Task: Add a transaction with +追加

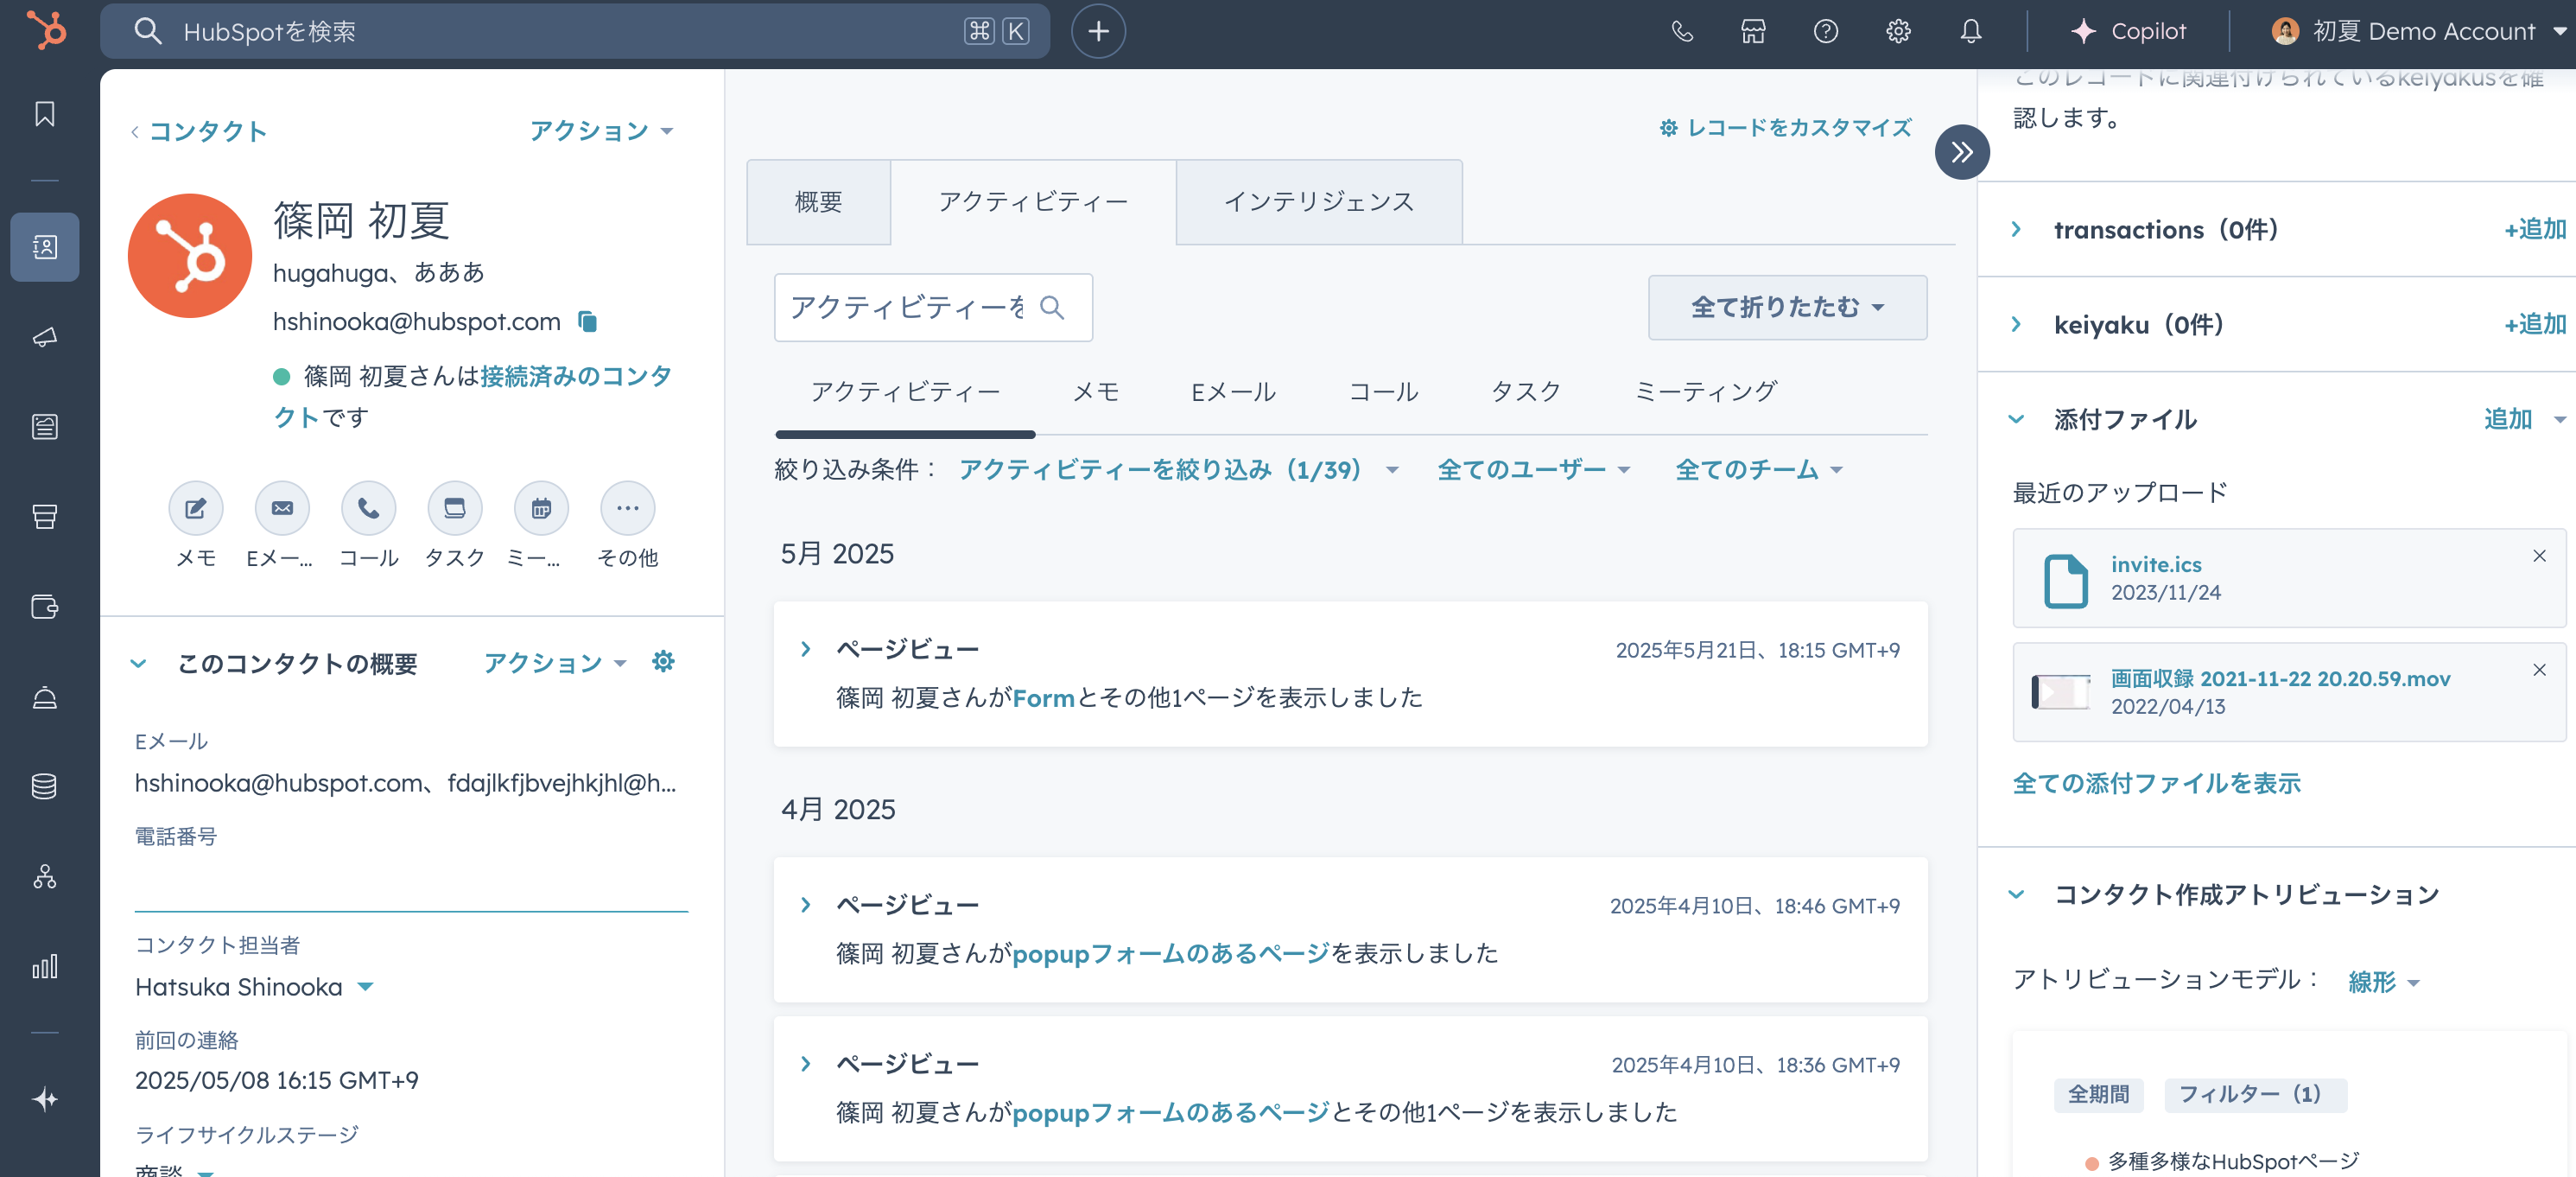Action: tap(2534, 229)
